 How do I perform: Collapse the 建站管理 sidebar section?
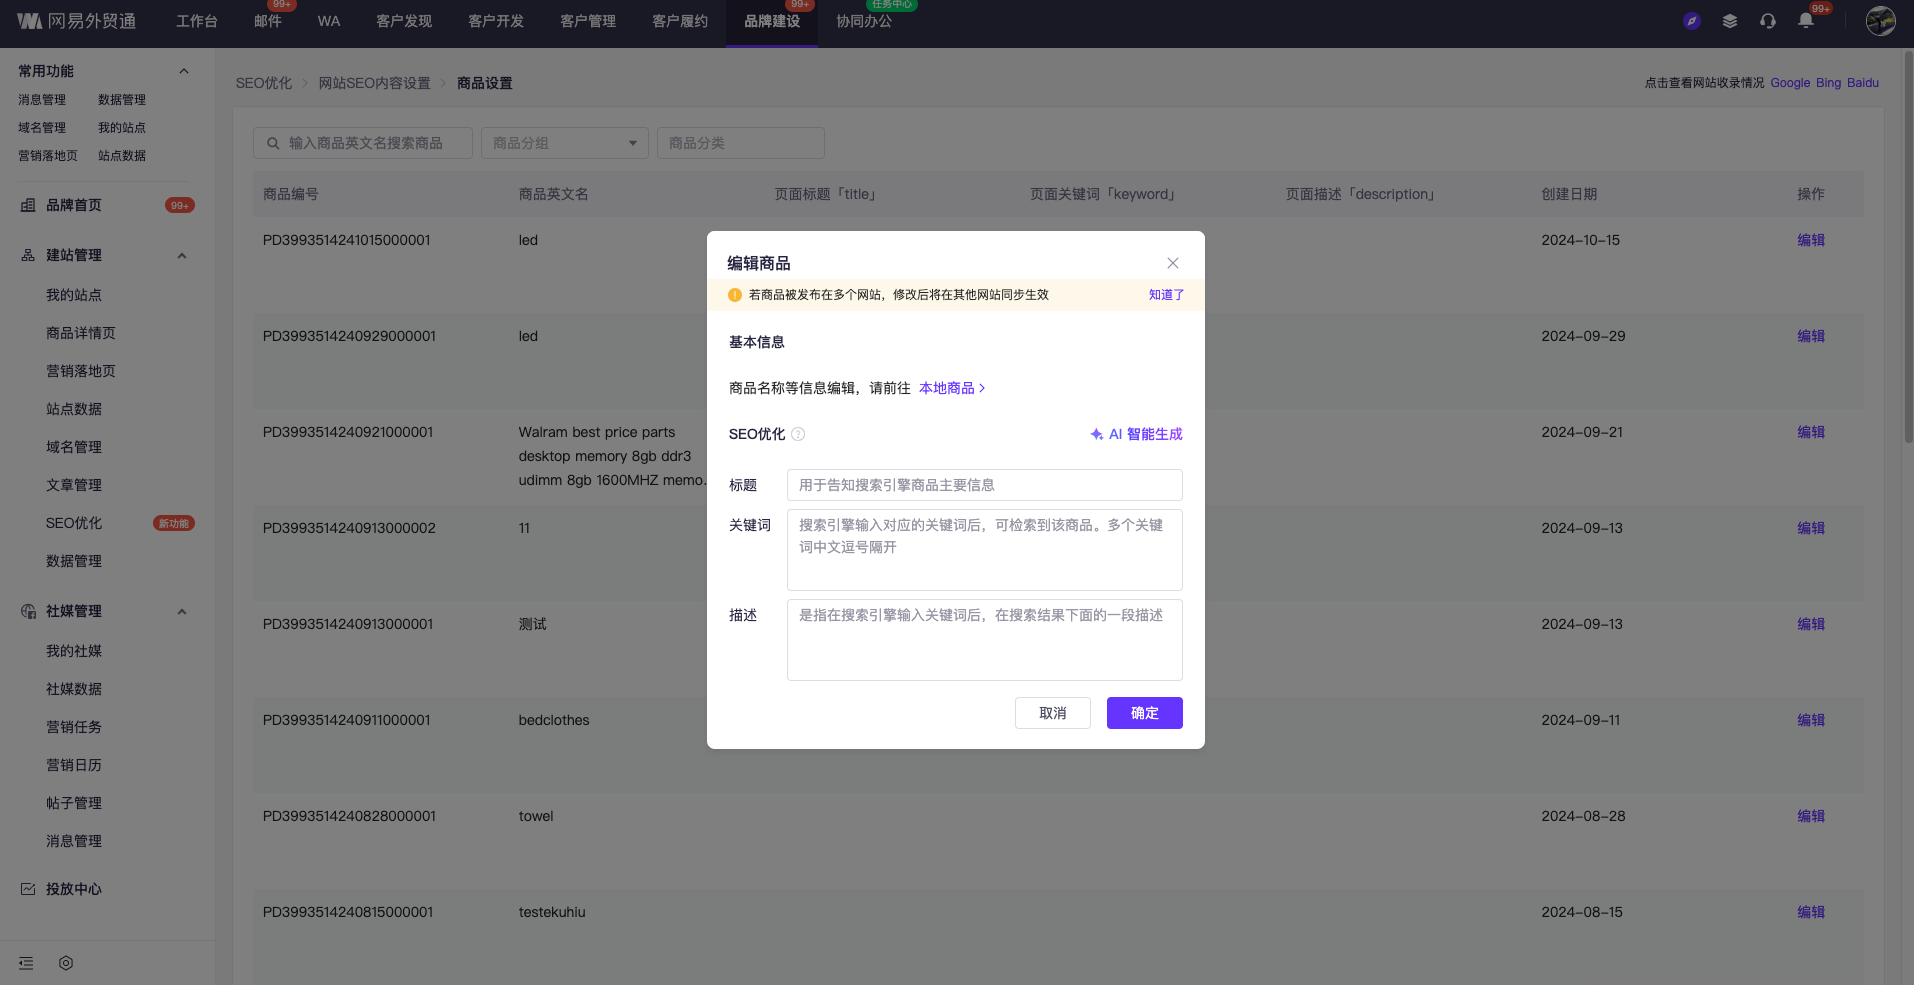[182, 256]
